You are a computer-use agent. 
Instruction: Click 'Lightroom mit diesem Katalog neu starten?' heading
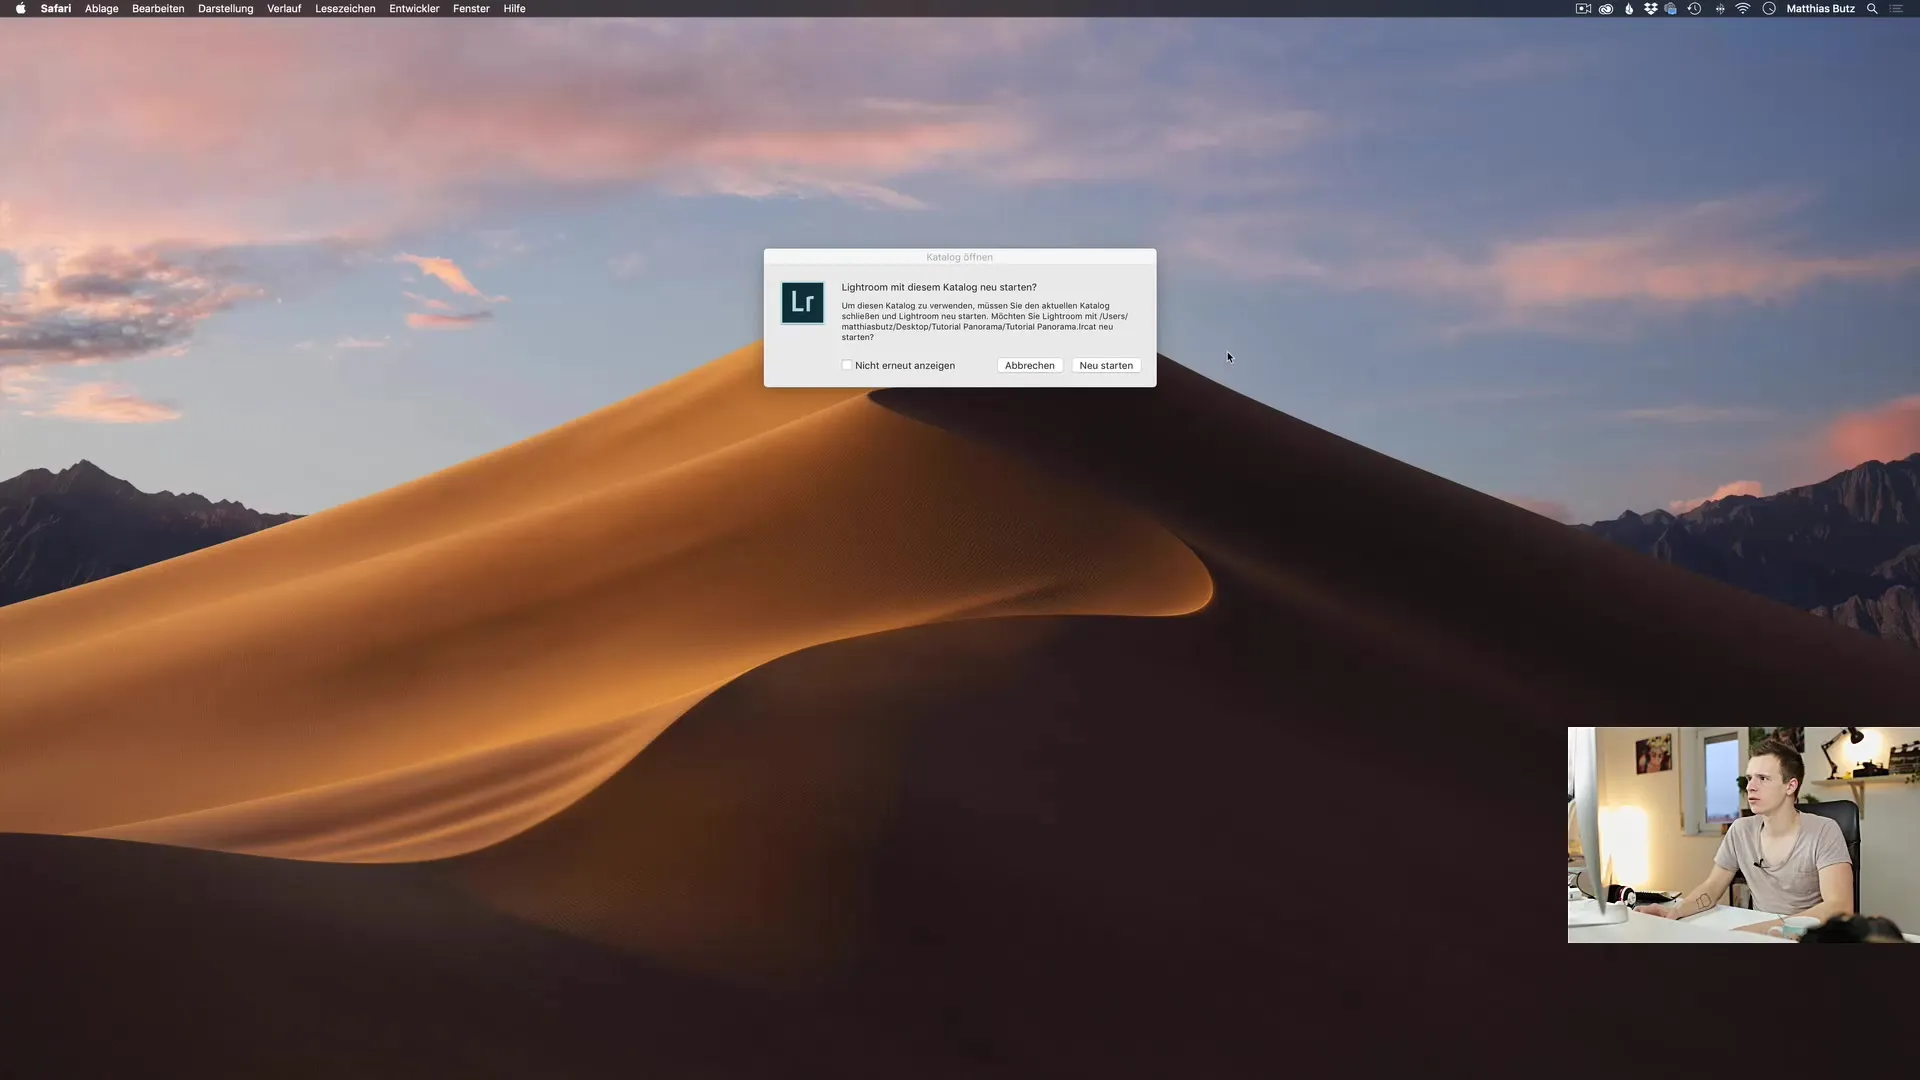click(x=939, y=287)
